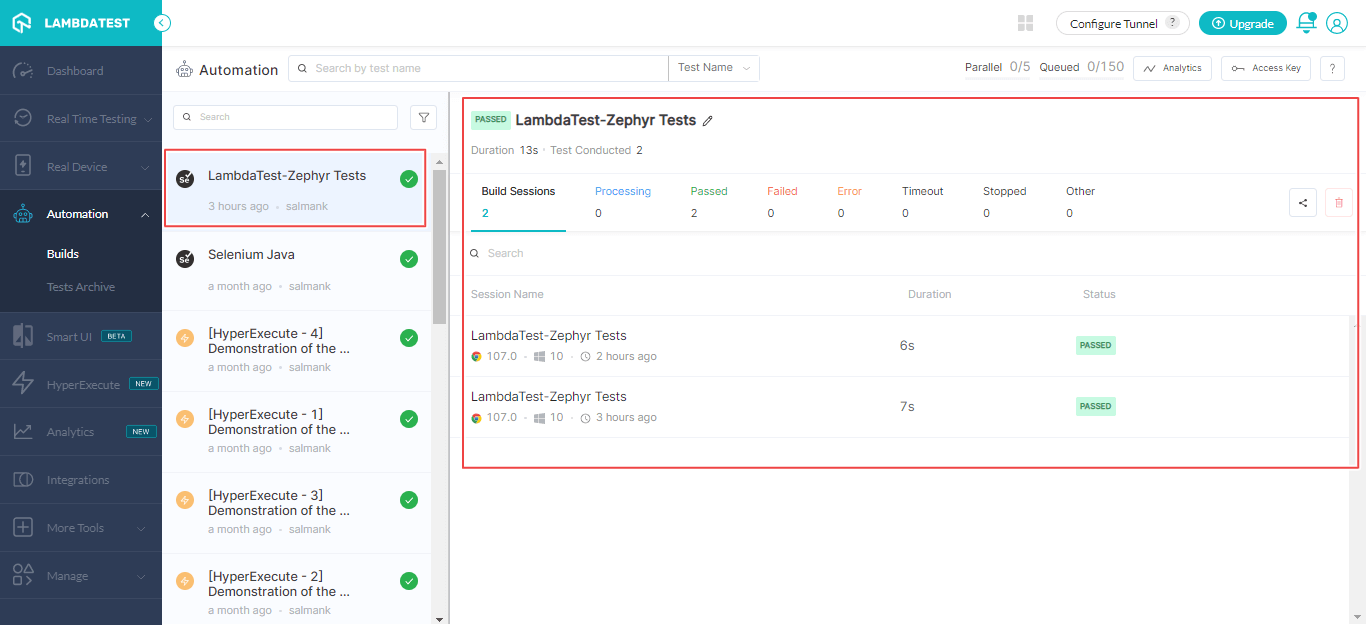The height and width of the screenshot is (625, 1366).
Task: Click the Upgrade button
Action: pos(1242,22)
